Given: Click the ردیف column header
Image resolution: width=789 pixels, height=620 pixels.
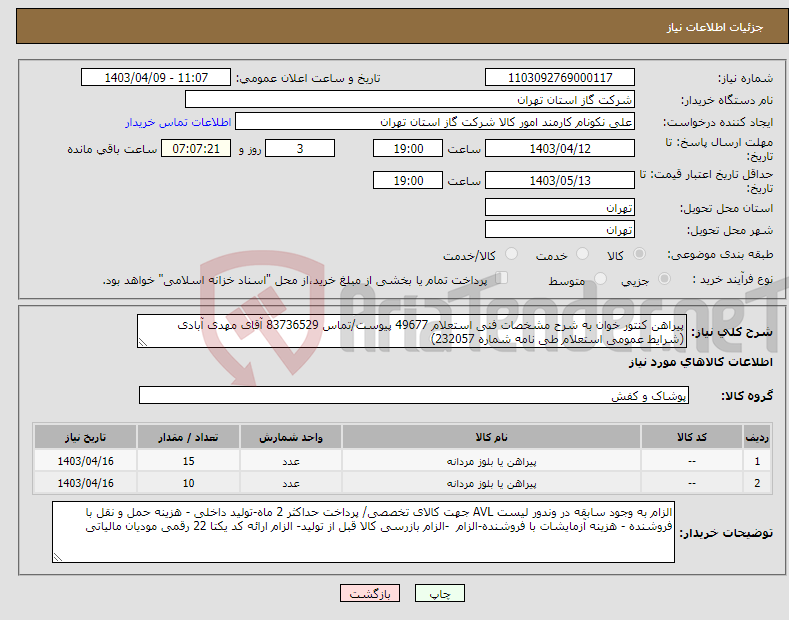Looking at the screenshot, I should [757, 437].
